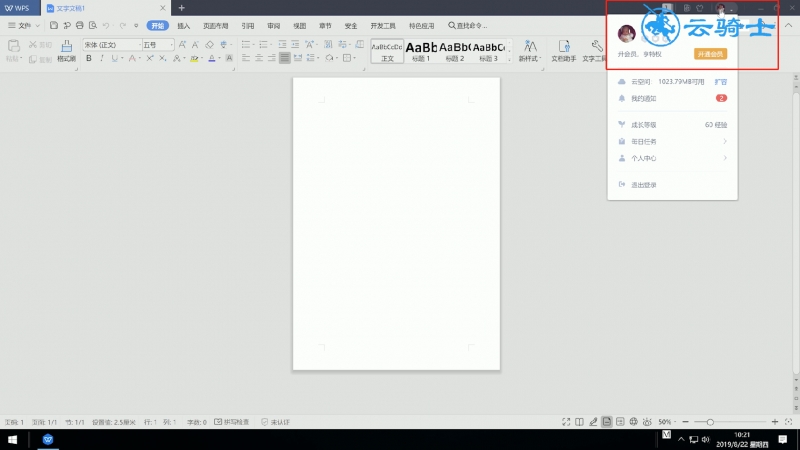800x450 pixels.
Task: Click the Save icon in quick toolbar
Action: tap(54, 25)
